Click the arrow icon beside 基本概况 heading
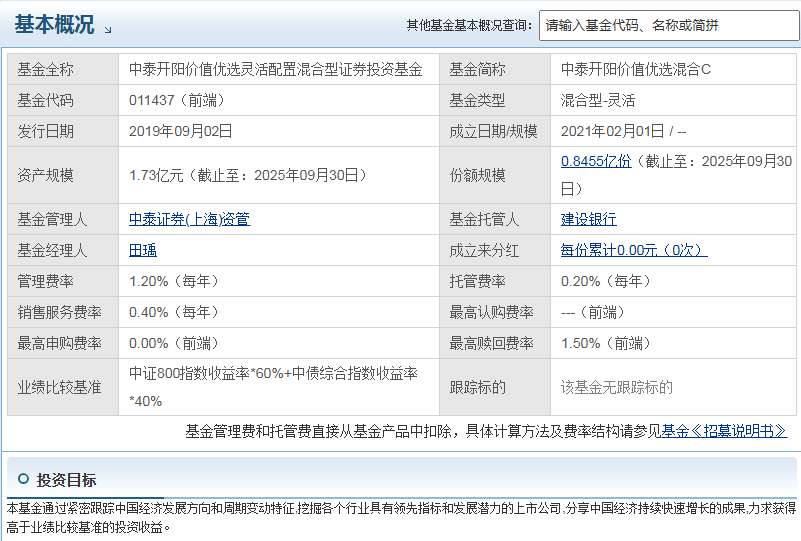 click(x=108, y=30)
